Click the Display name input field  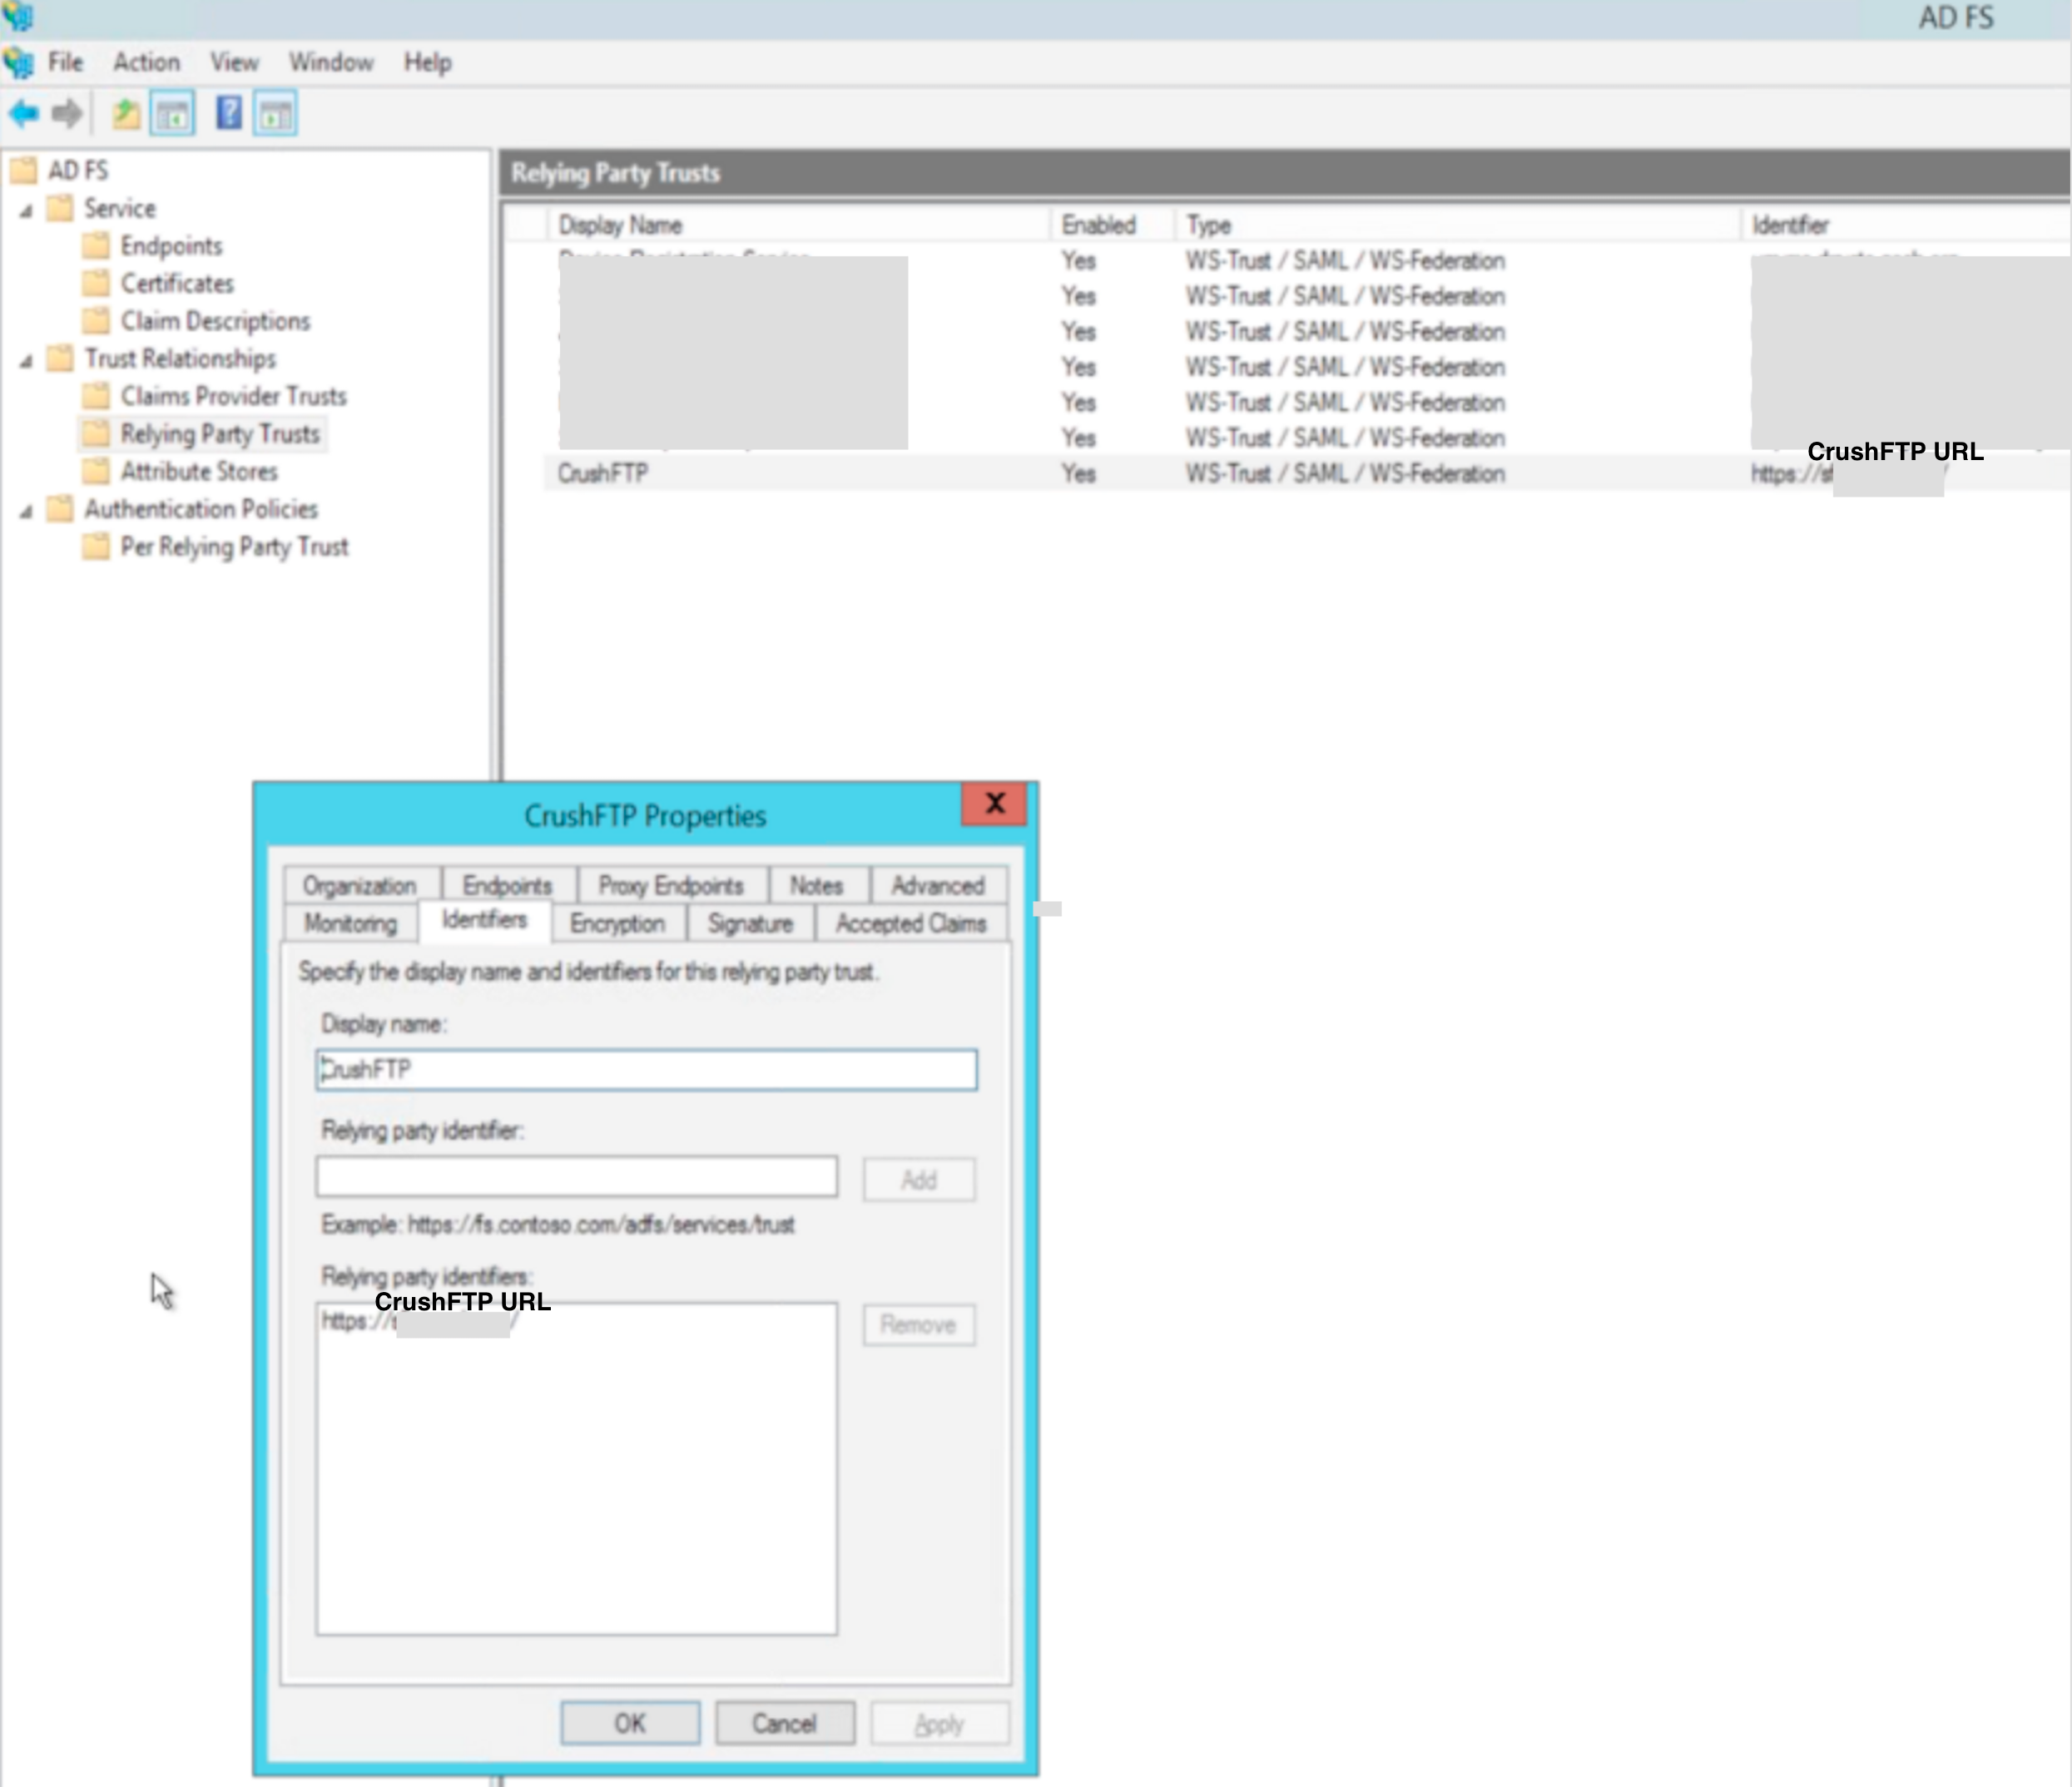pos(647,1070)
